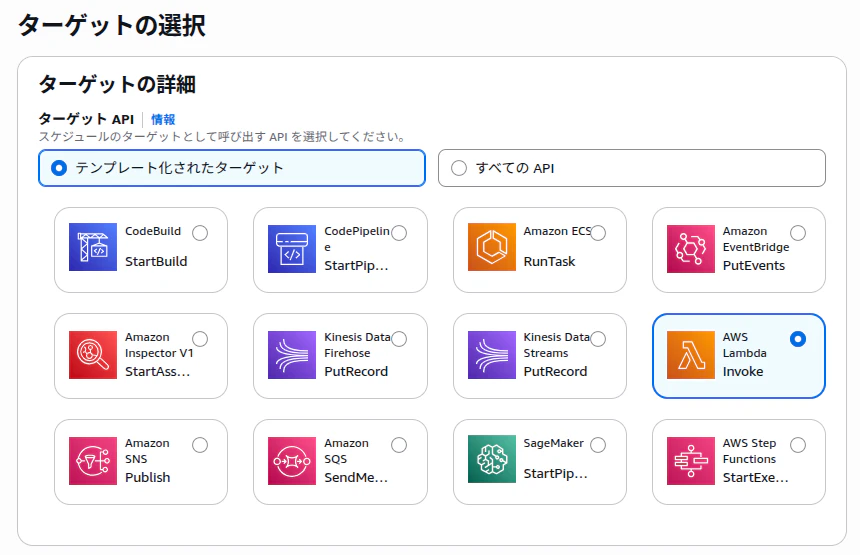Click the SageMaker brain icon
The image size is (860, 555).
pyautogui.click(x=491, y=459)
